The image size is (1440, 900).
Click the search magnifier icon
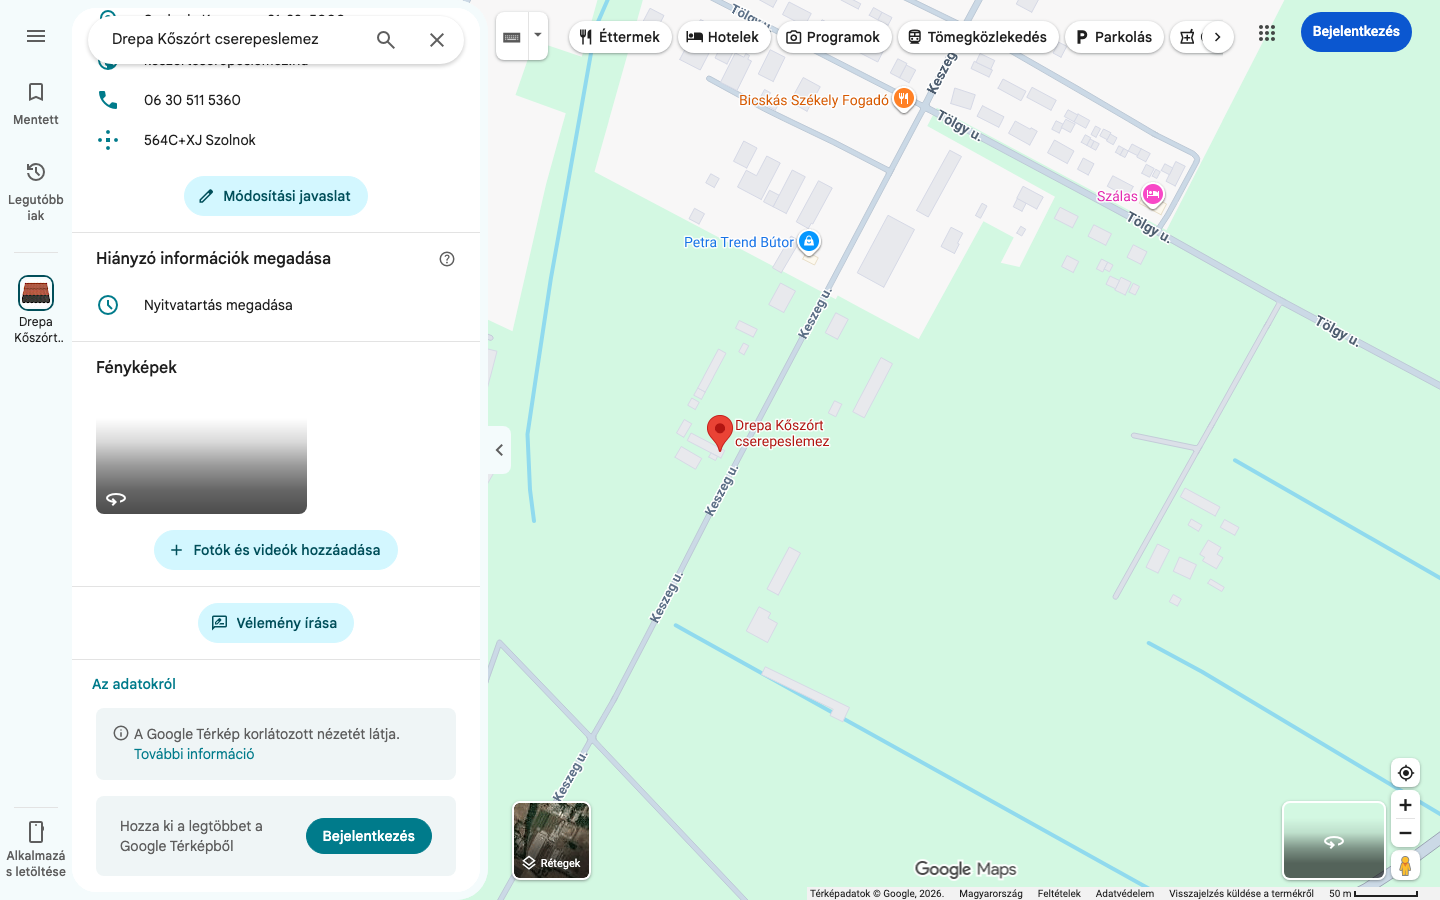point(386,40)
